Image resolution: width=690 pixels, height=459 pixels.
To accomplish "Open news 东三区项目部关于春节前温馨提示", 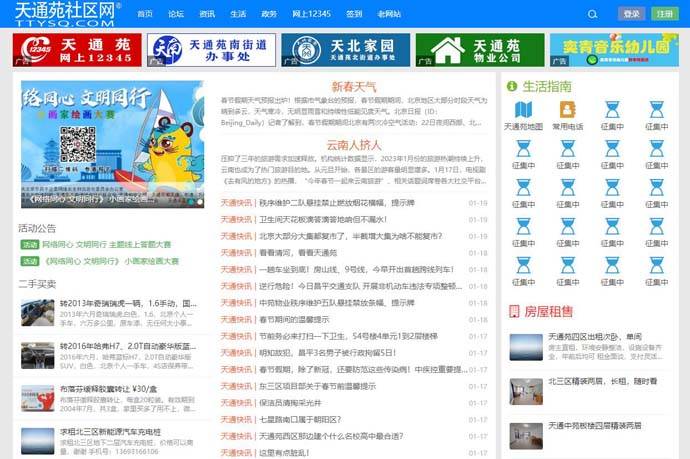I will [x=317, y=386].
